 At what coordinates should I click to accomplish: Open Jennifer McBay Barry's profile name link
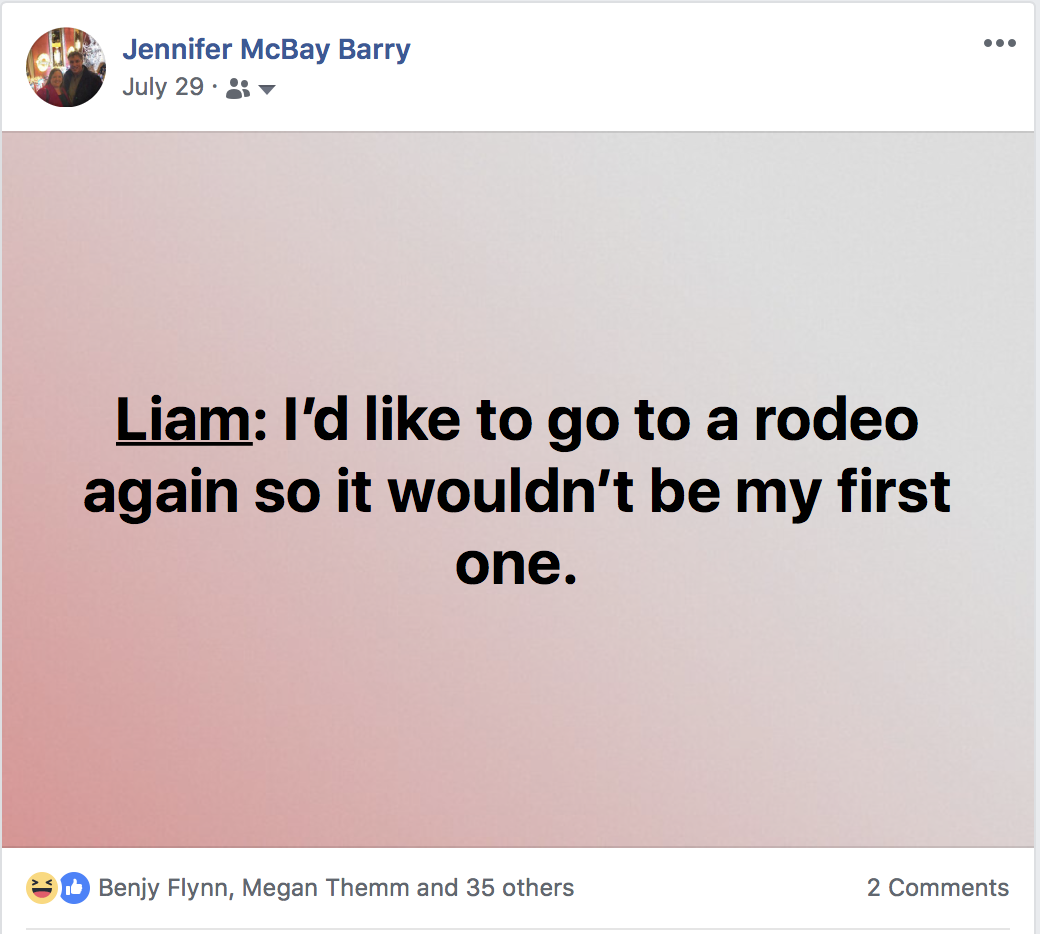[266, 49]
